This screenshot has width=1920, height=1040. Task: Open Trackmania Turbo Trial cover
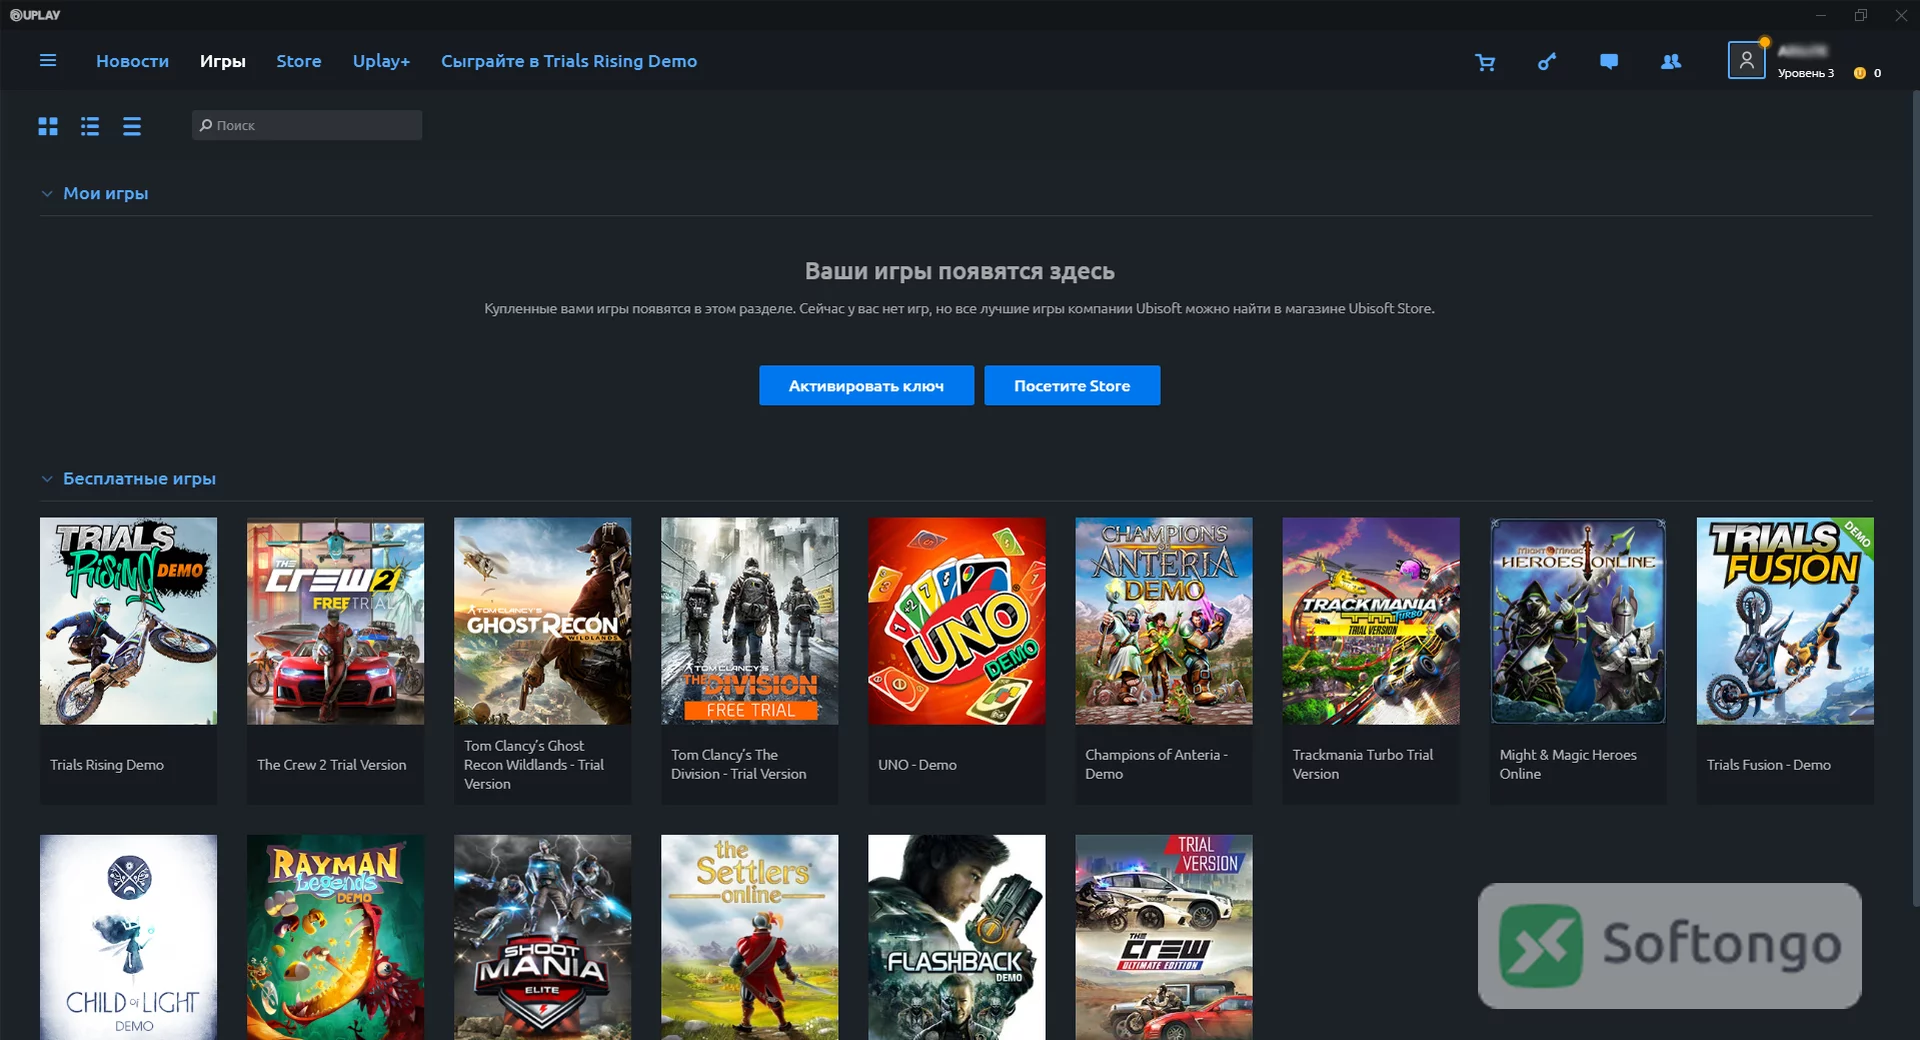pos(1370,620)
